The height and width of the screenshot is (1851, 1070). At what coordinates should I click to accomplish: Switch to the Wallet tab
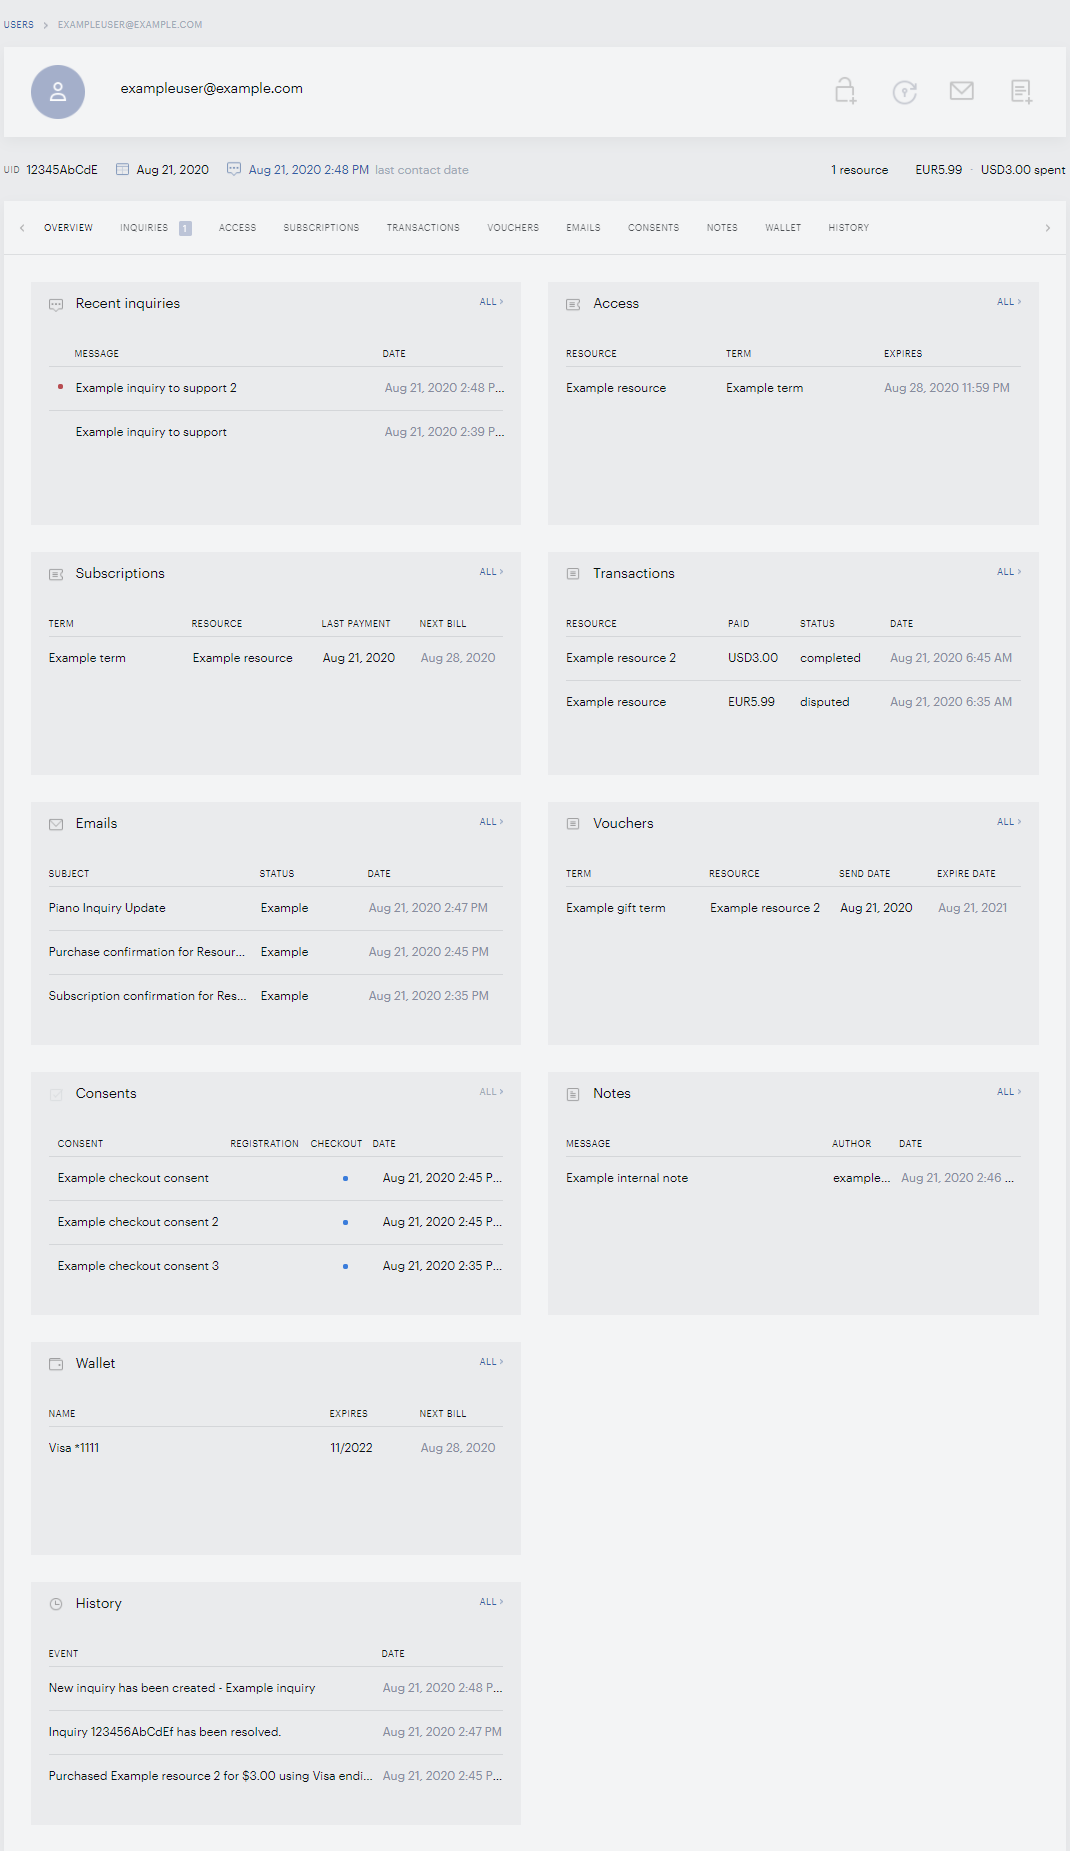pyautogui.click(x=783, y=228)
